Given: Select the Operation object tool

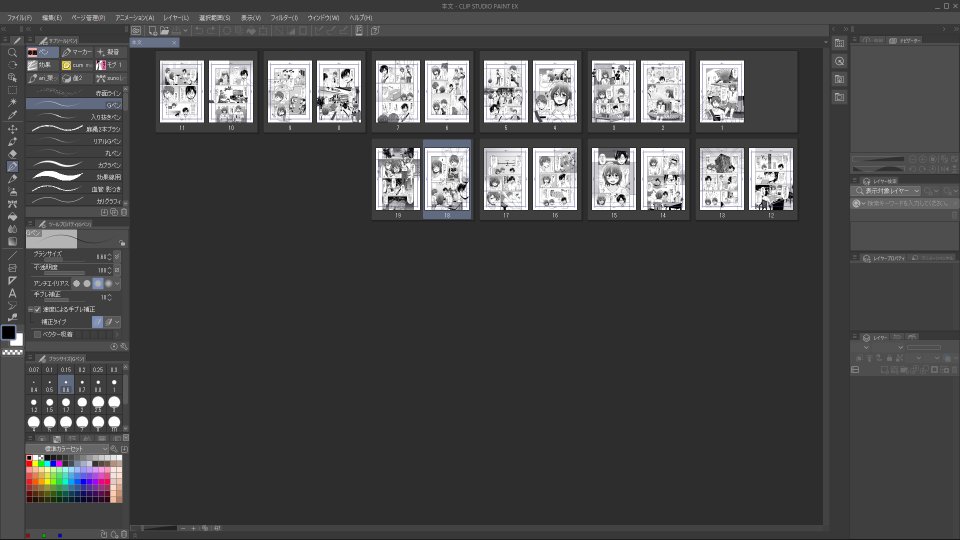Looking at the screenshot, I should coord(12,78).
